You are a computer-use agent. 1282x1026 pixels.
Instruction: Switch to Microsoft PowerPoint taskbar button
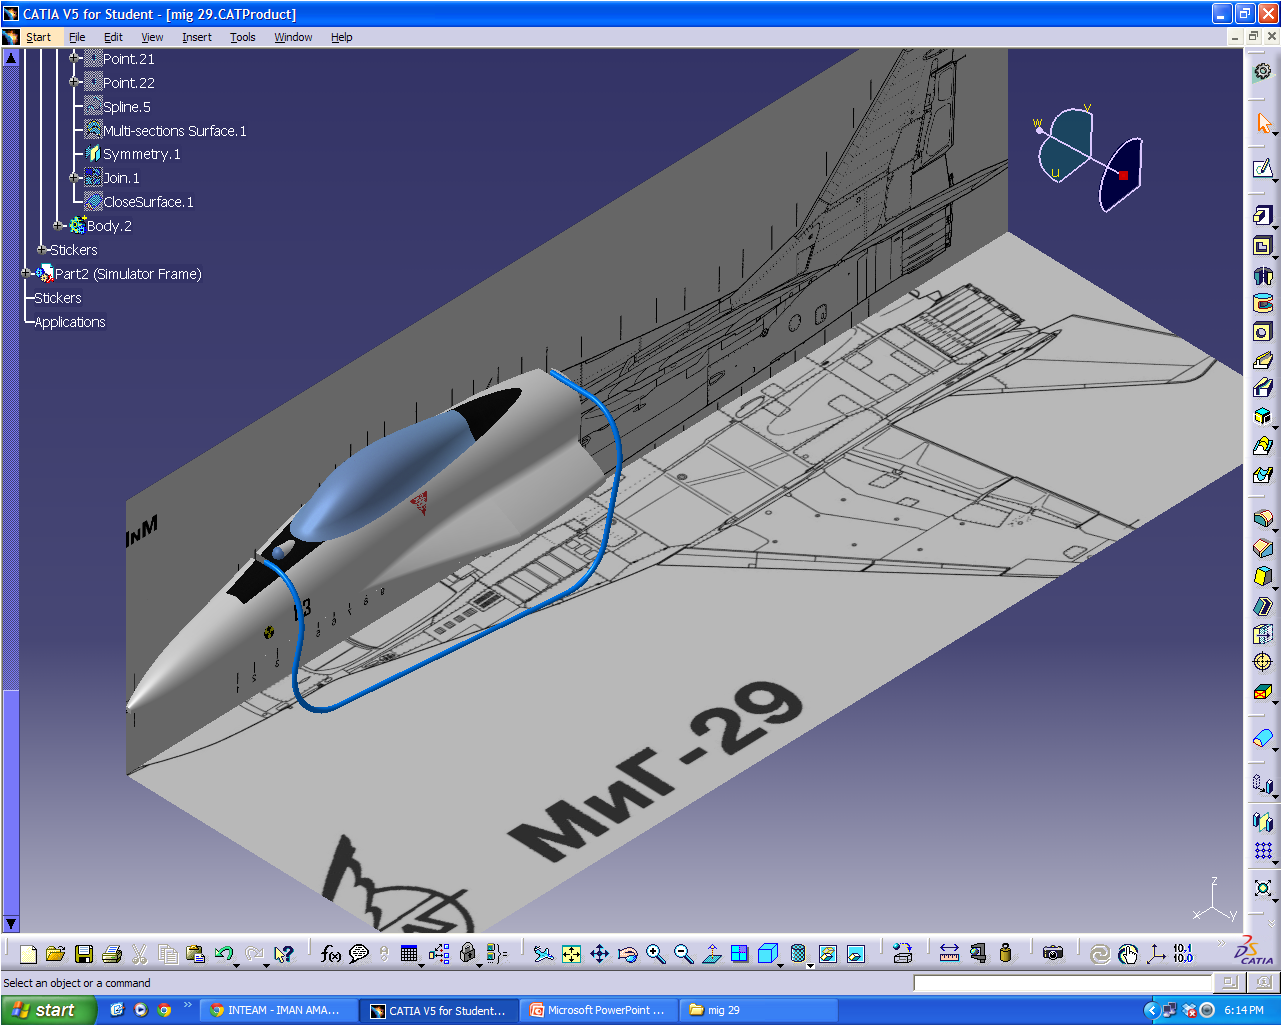click(x=597, y=1010)
